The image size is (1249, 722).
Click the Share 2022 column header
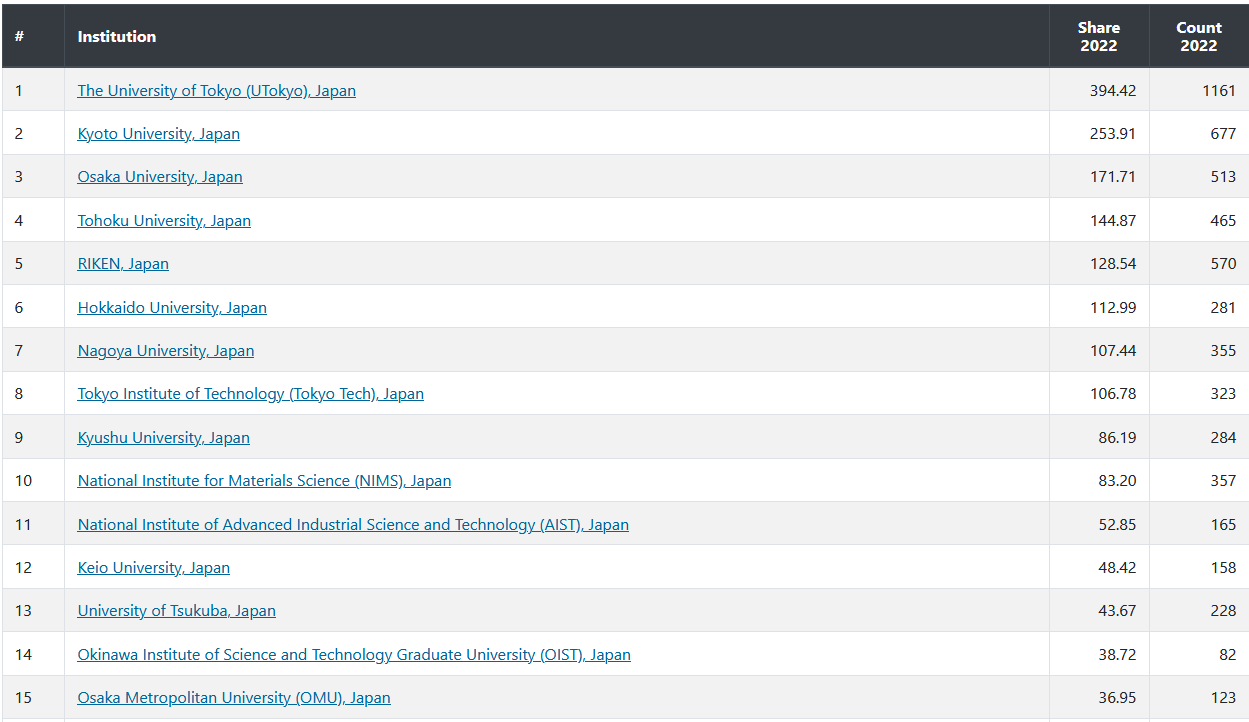[1099, 36]
